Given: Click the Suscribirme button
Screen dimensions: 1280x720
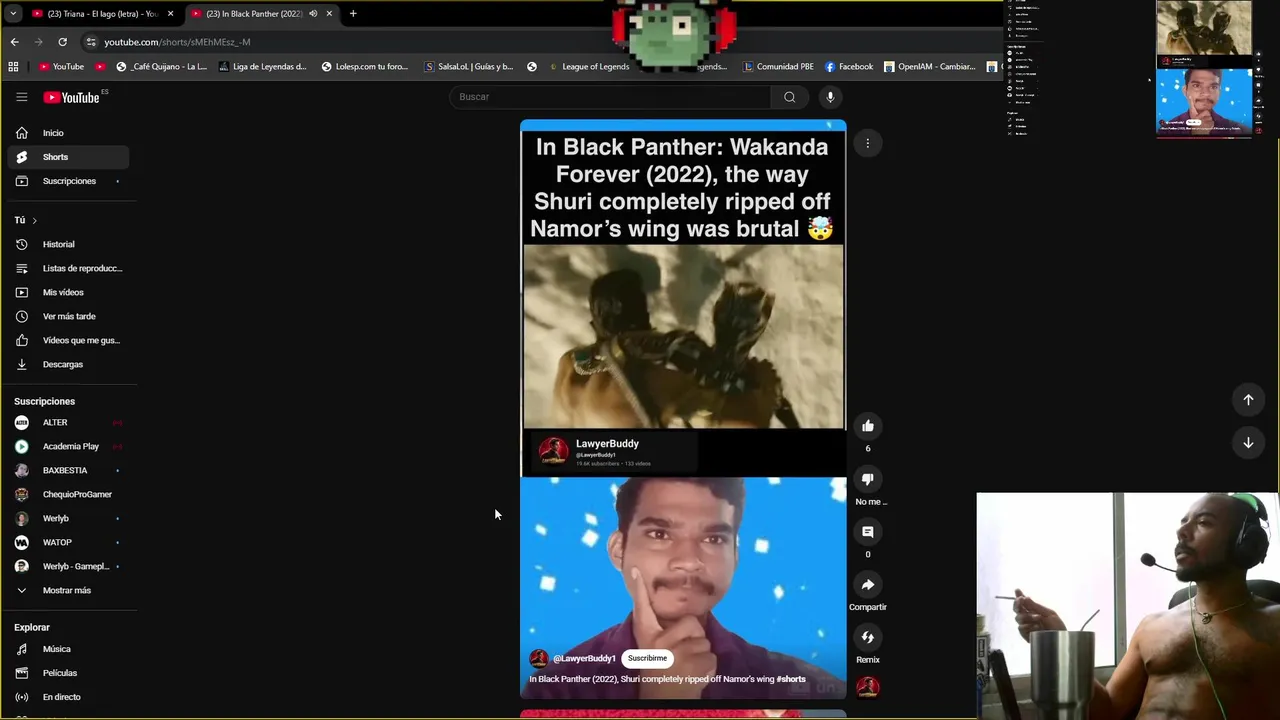Looking at the screenshot, I should pos(647,658).
